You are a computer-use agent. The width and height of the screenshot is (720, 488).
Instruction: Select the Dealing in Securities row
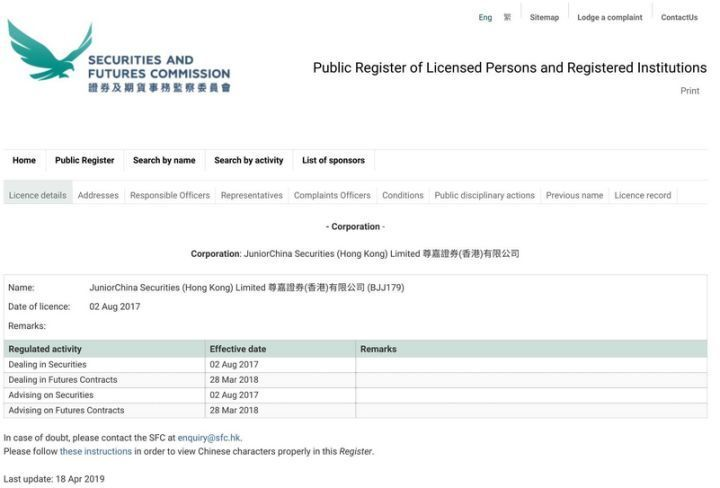pos(355,365)
